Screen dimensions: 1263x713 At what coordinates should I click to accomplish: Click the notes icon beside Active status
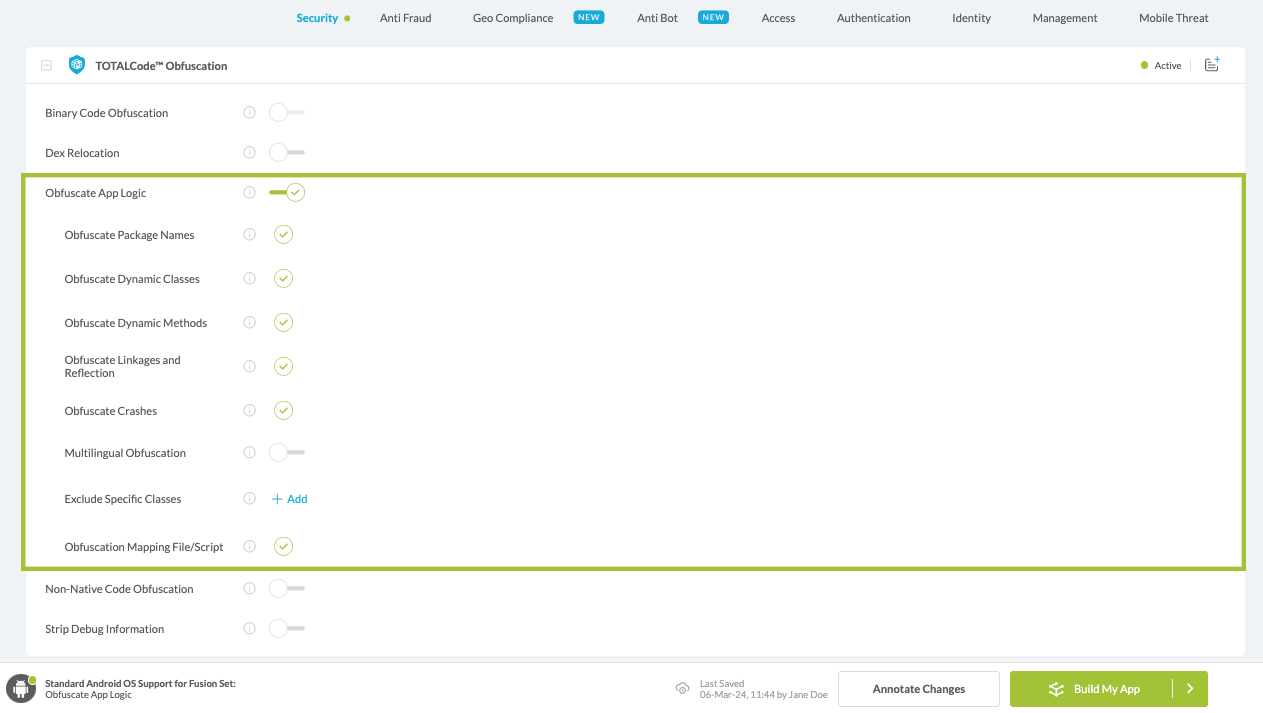click(x=1212, y=65)
